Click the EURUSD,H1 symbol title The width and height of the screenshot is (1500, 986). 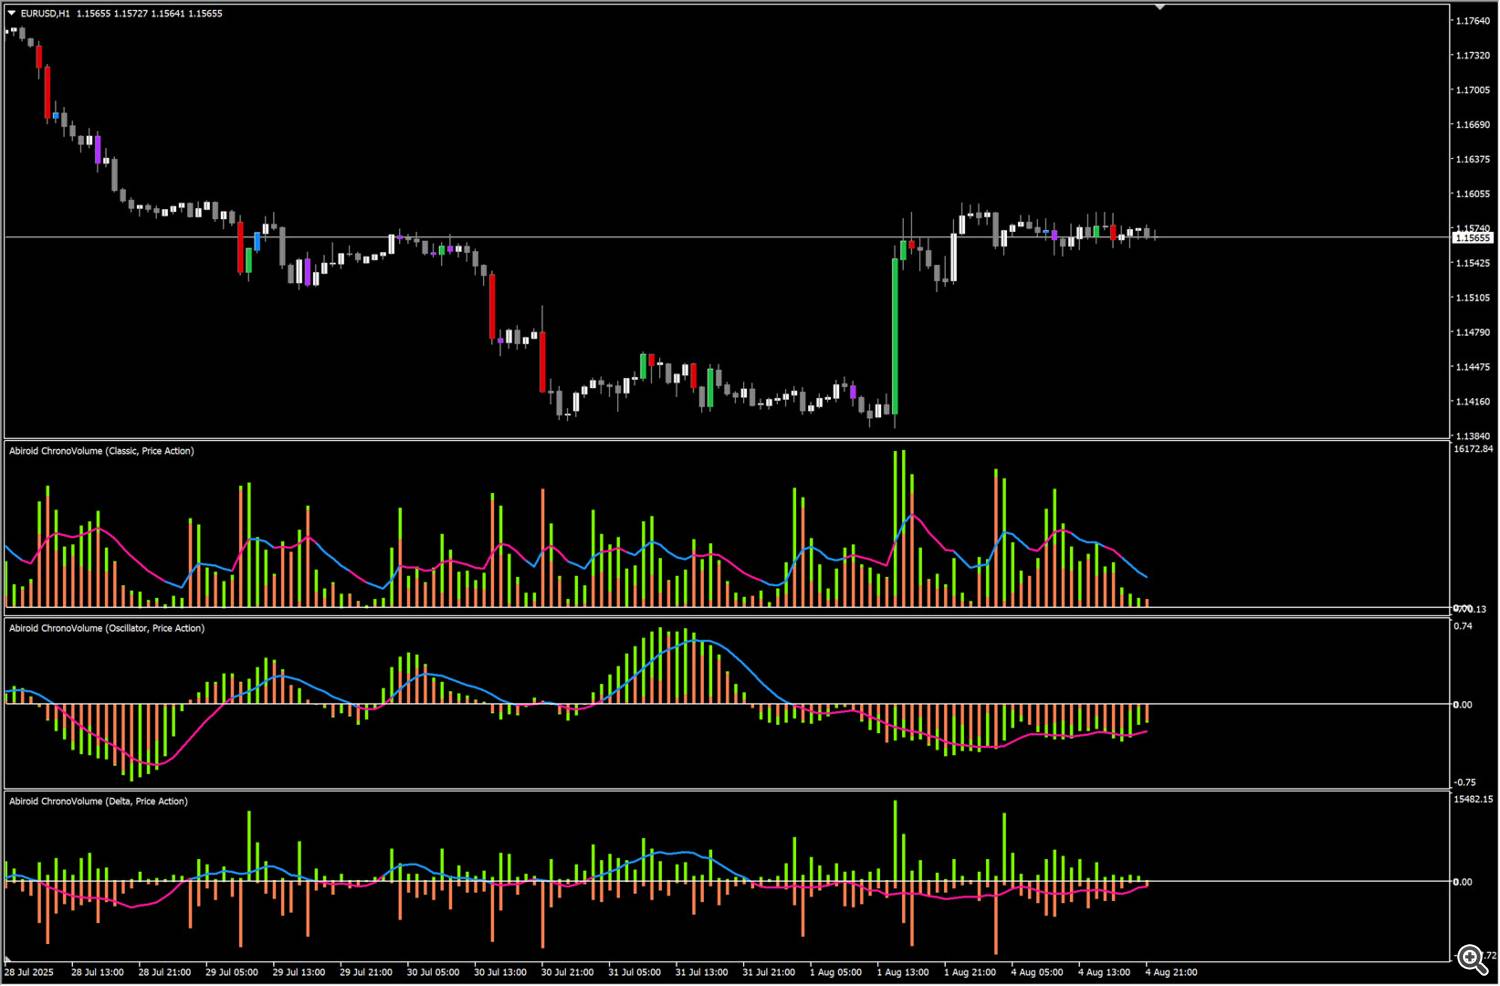[46, 14]
